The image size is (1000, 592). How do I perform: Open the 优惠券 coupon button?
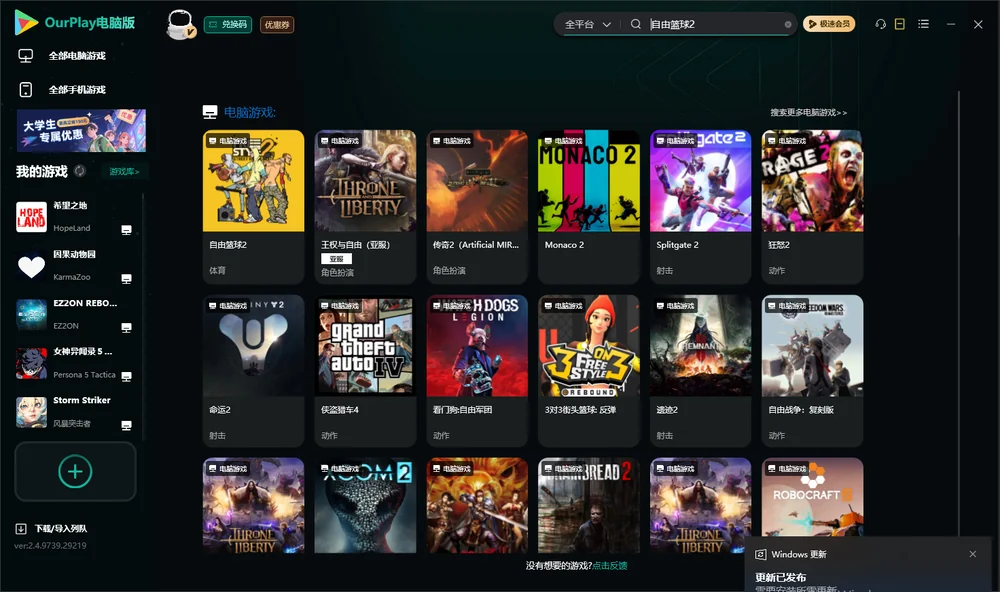point(277,24)
